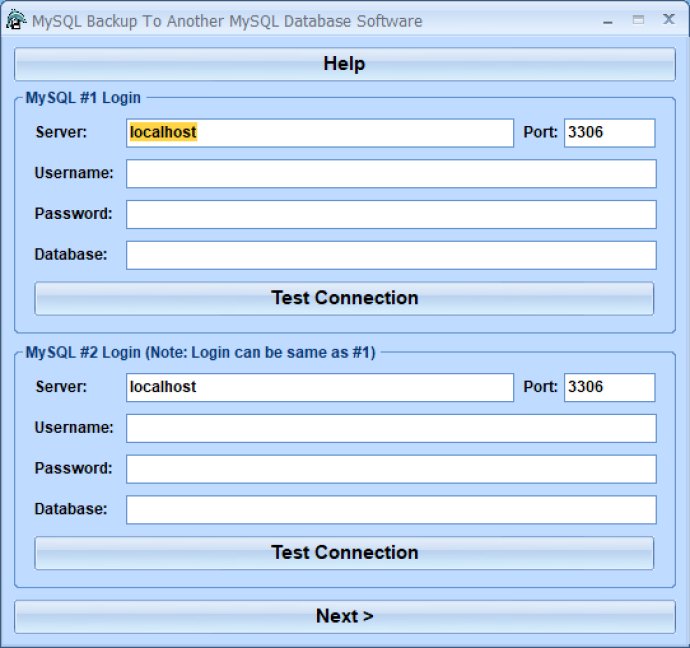Click the app icon in the title bar
The width and height of the screenshot is (690, 648).
coord(16,19)
